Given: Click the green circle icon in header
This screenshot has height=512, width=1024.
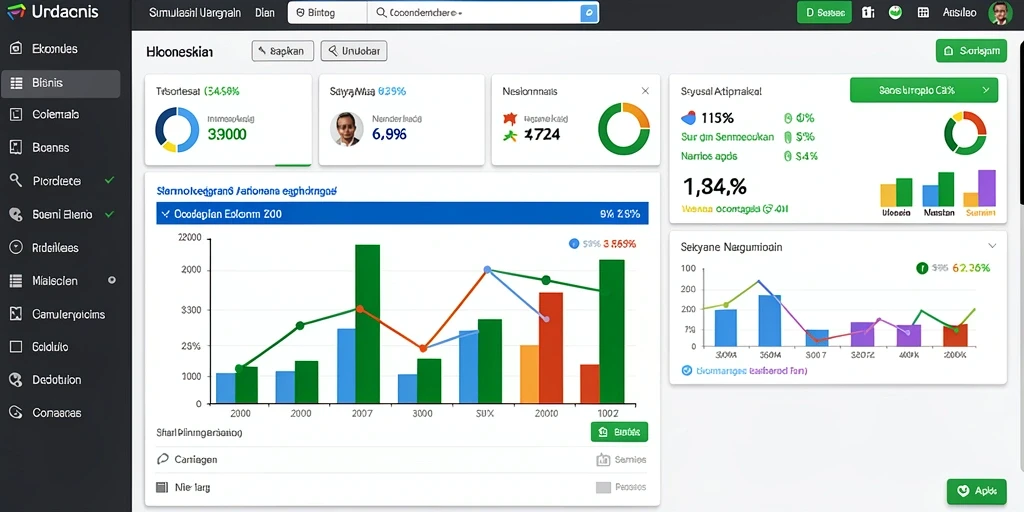Looking at the screenshot, I should point(895,12).
